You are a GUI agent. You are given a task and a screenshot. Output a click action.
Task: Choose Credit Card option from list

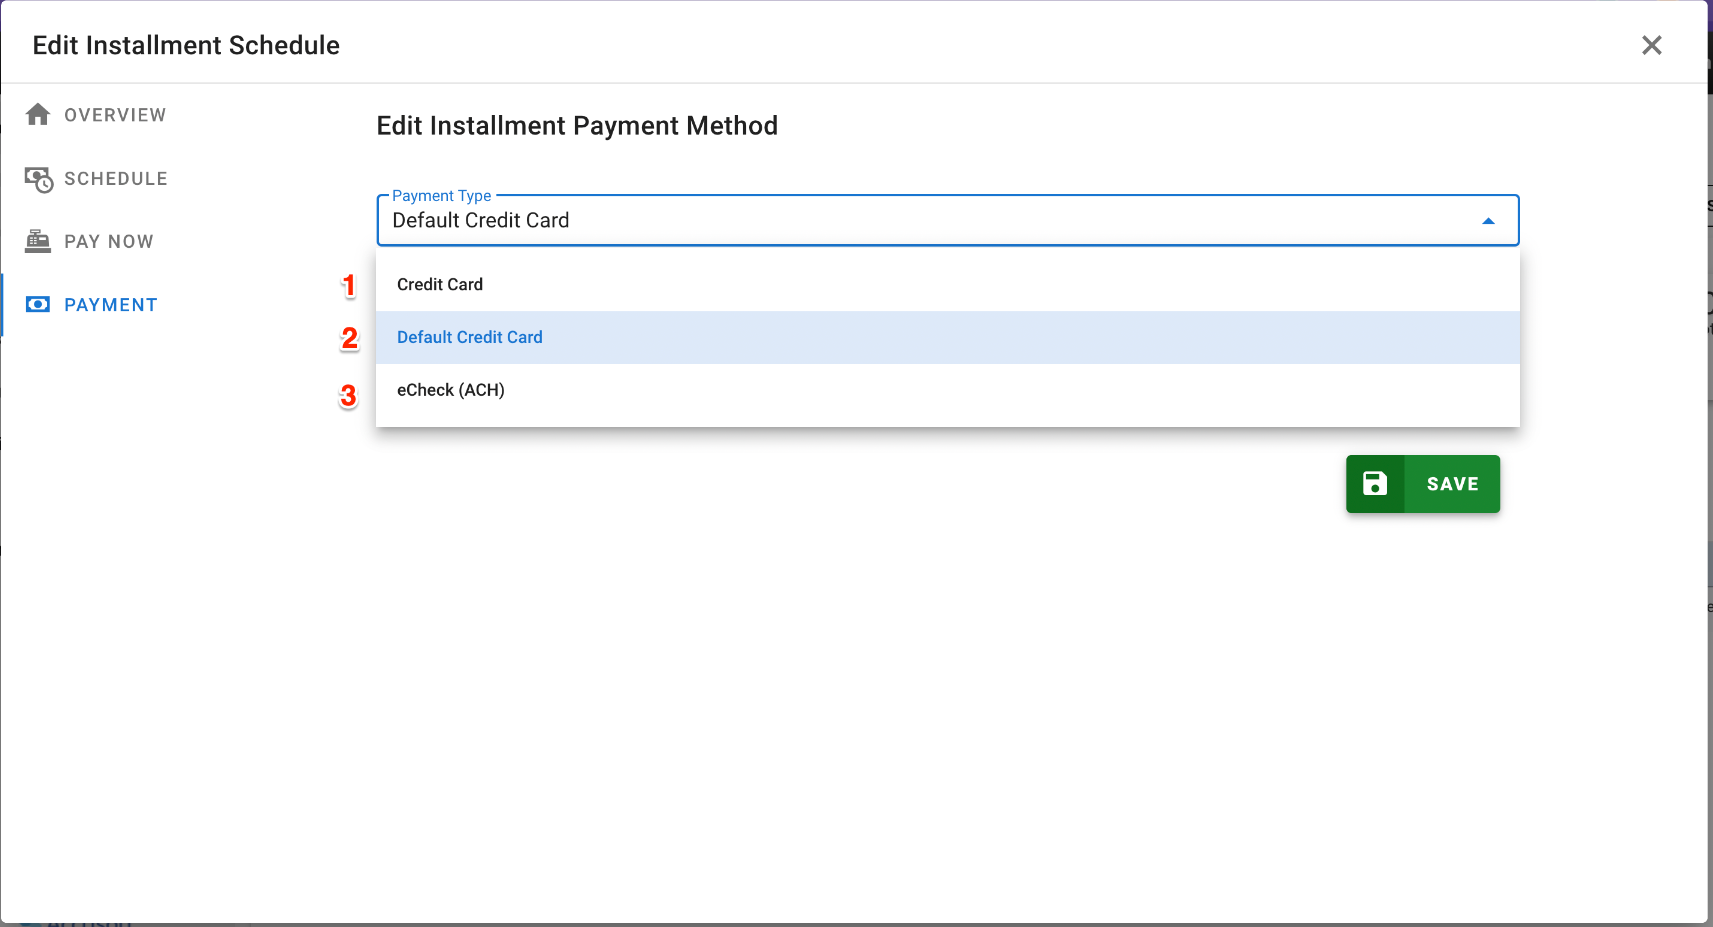948,285
